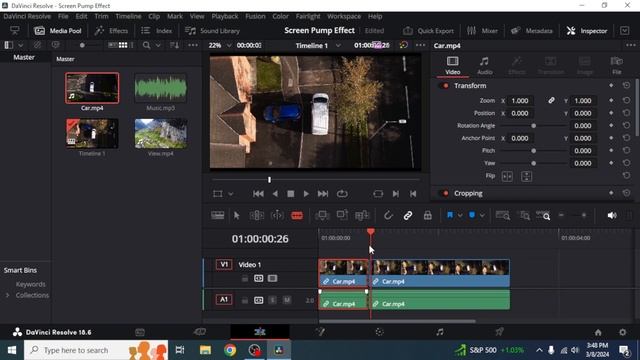
Task: Jump to first frame button
Action: (x=258, y=194)
